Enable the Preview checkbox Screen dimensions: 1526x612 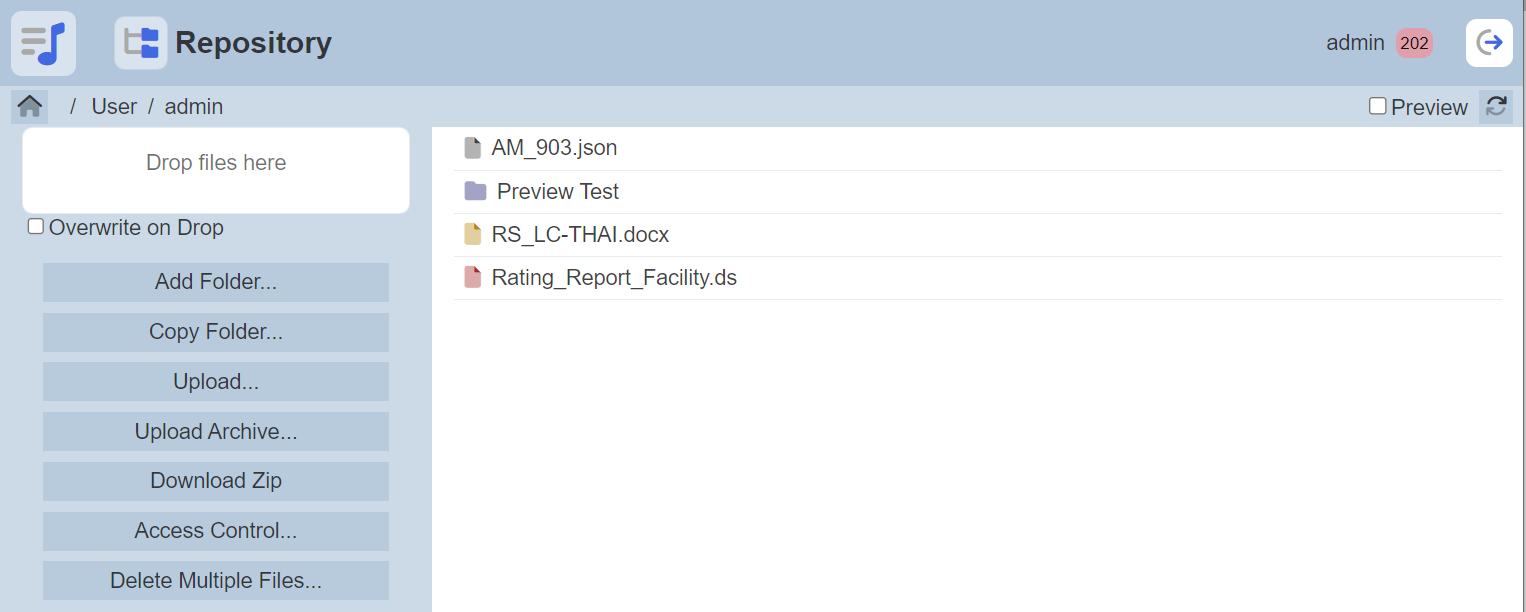coord(1378,106)
